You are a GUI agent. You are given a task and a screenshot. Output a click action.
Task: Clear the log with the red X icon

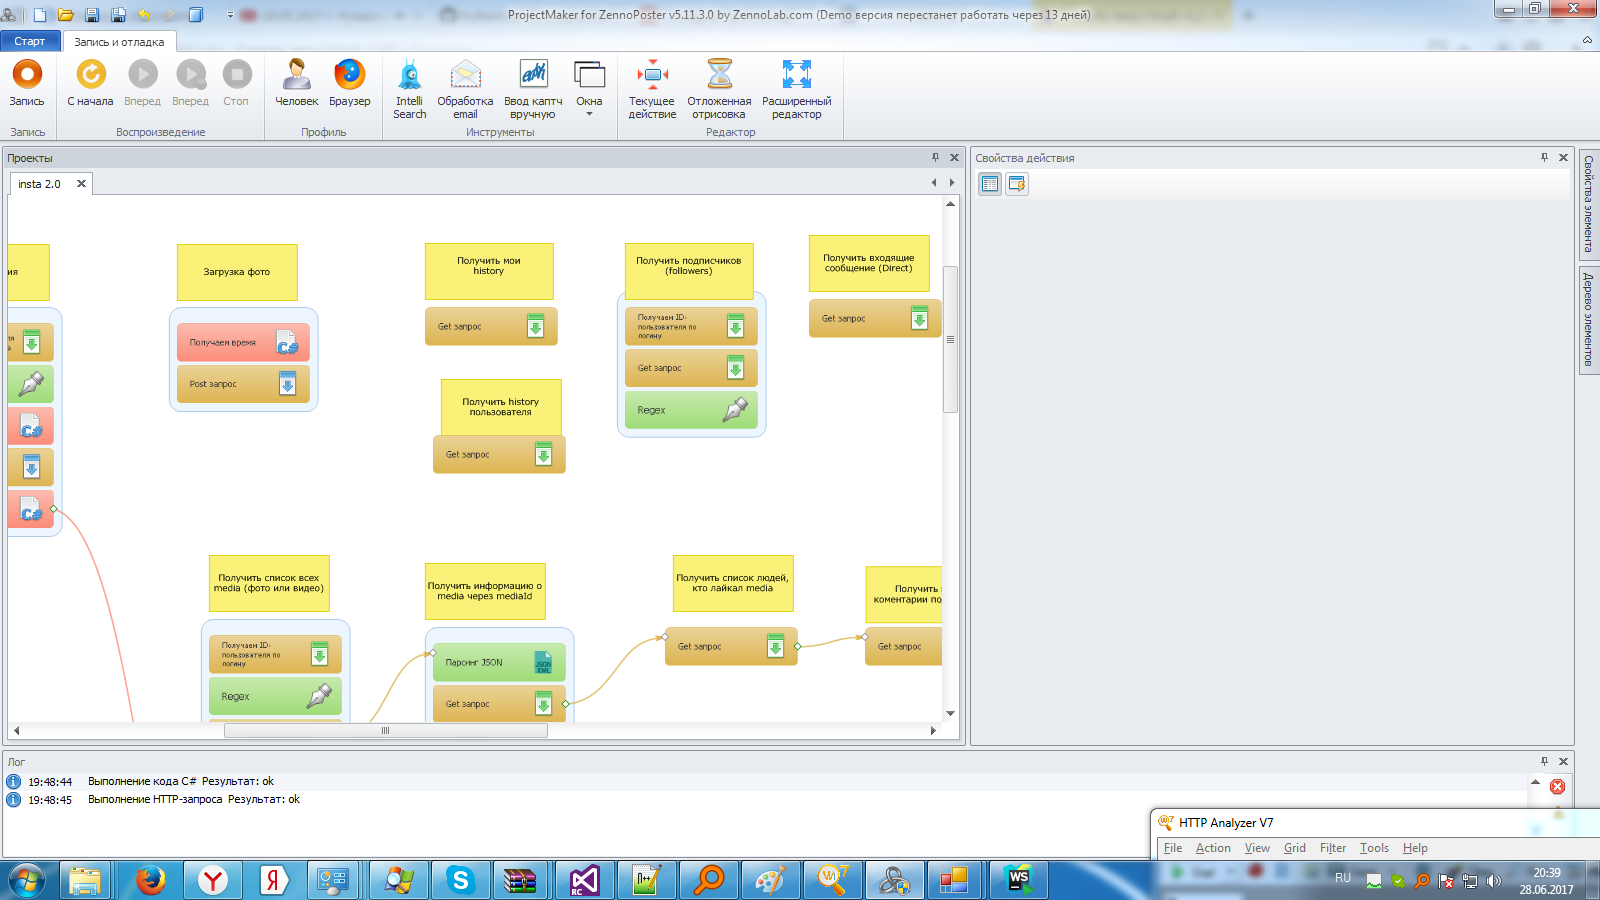(1557, 787)
